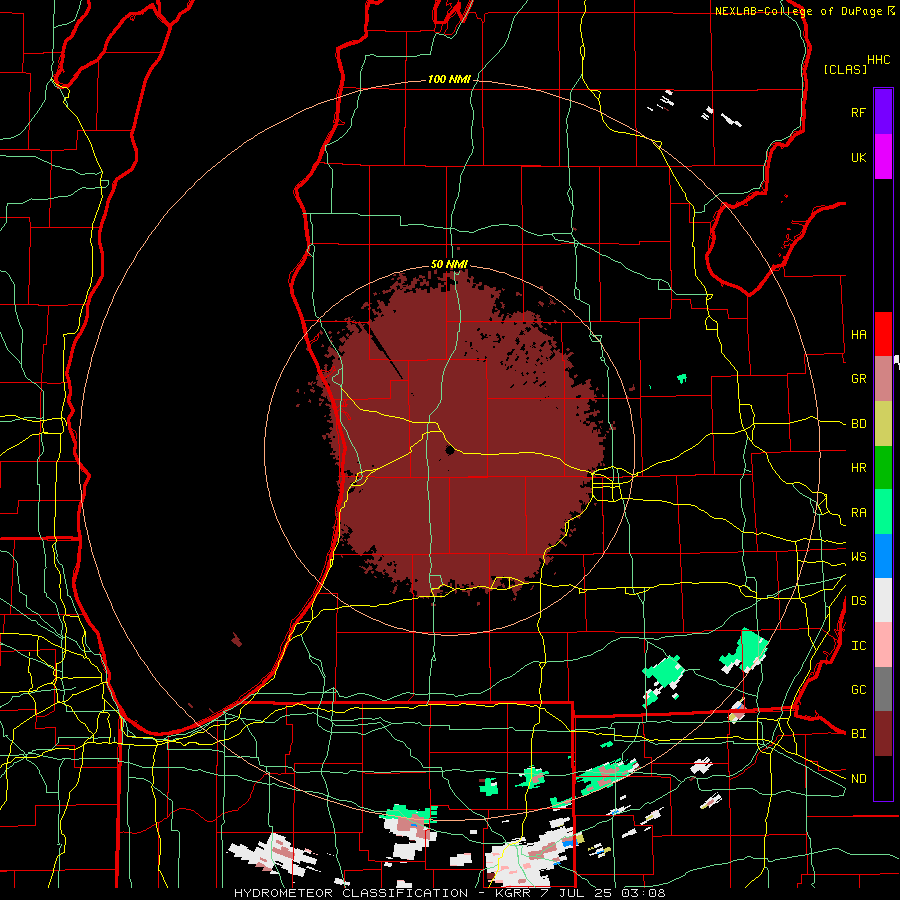The height and width of the screenshot is (900, 900).
Task: Click the RF purple legend color block
Action: (x=883, y=112)
